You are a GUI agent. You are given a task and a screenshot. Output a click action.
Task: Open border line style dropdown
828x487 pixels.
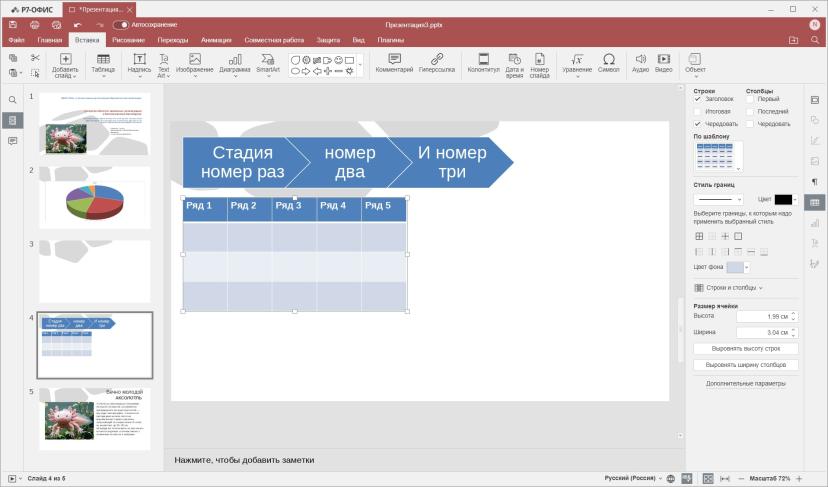pos(739,199)
